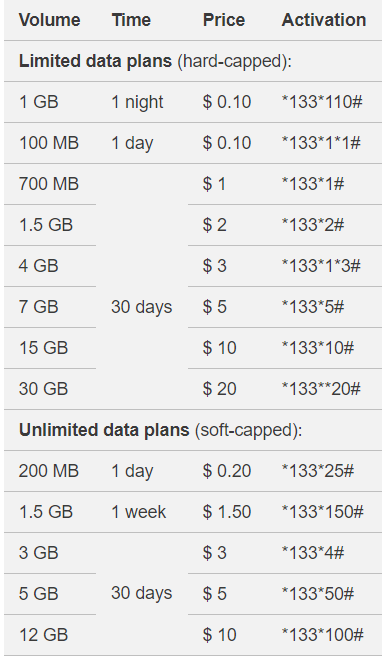383x656 pixels.
Task: Click the Activation column header
Action: (x=324, y=20)
